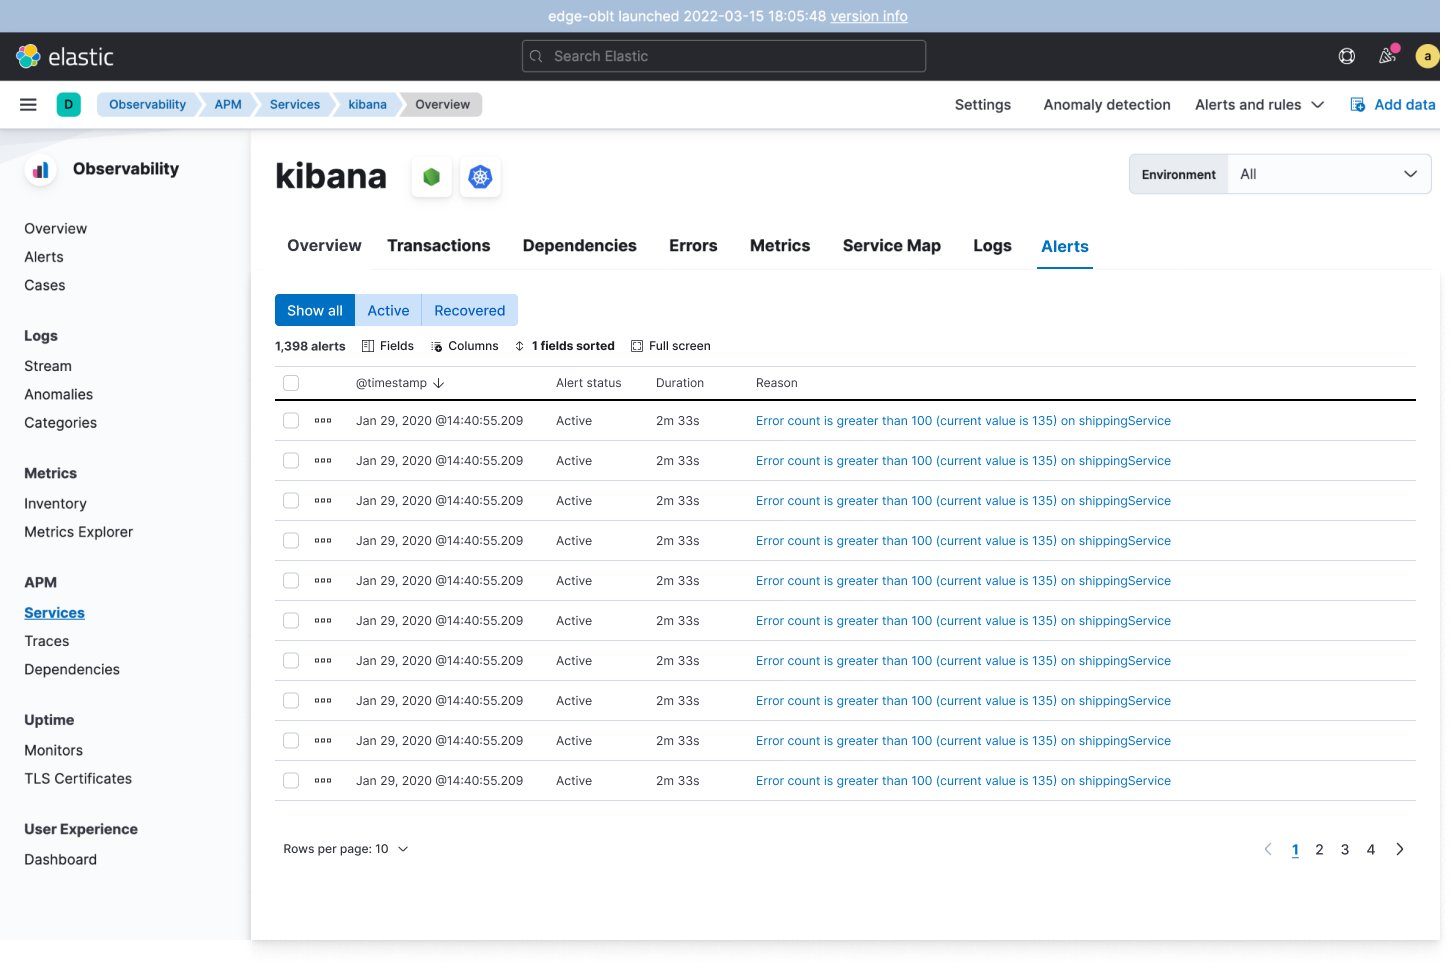Open Traces in the APM sidebar
This screenshot has width=1454, height=969.
coord(47,641)
